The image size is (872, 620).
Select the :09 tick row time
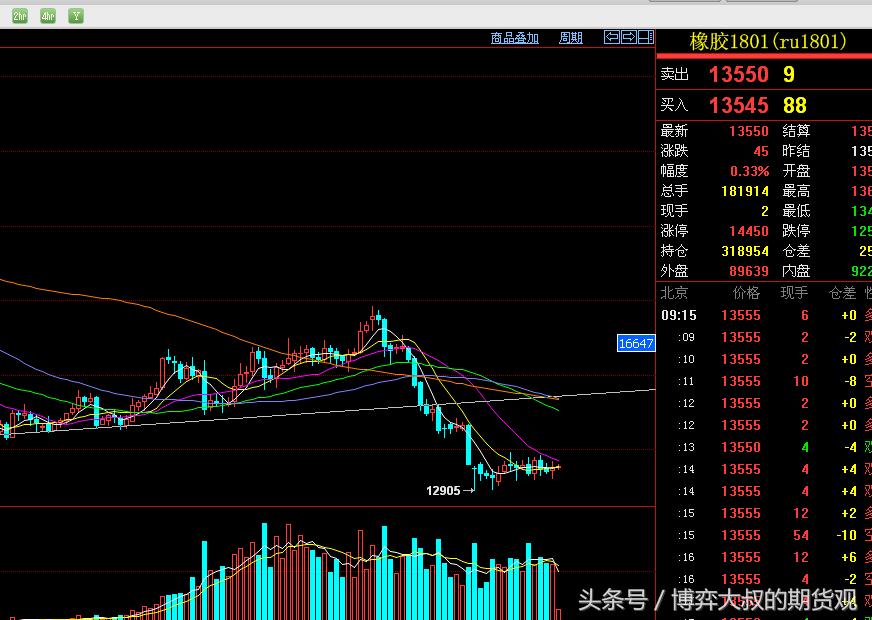(x=686, y=338)
